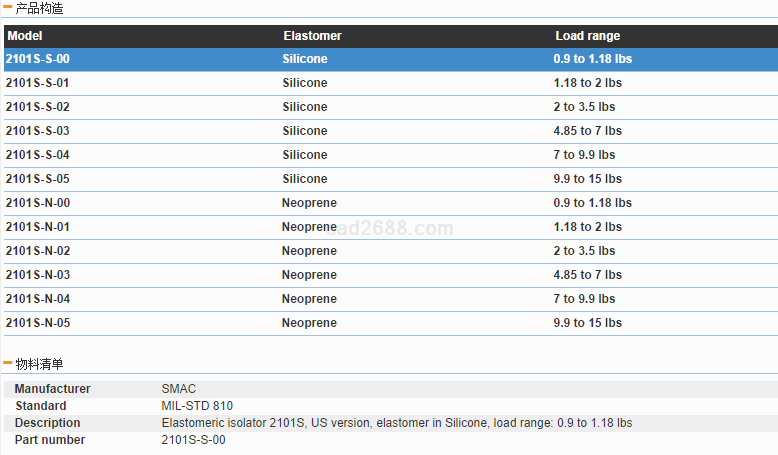This screenshot has width=778, height=455.
Task: Click the Elastomer column header
Action: coord(312,36)
